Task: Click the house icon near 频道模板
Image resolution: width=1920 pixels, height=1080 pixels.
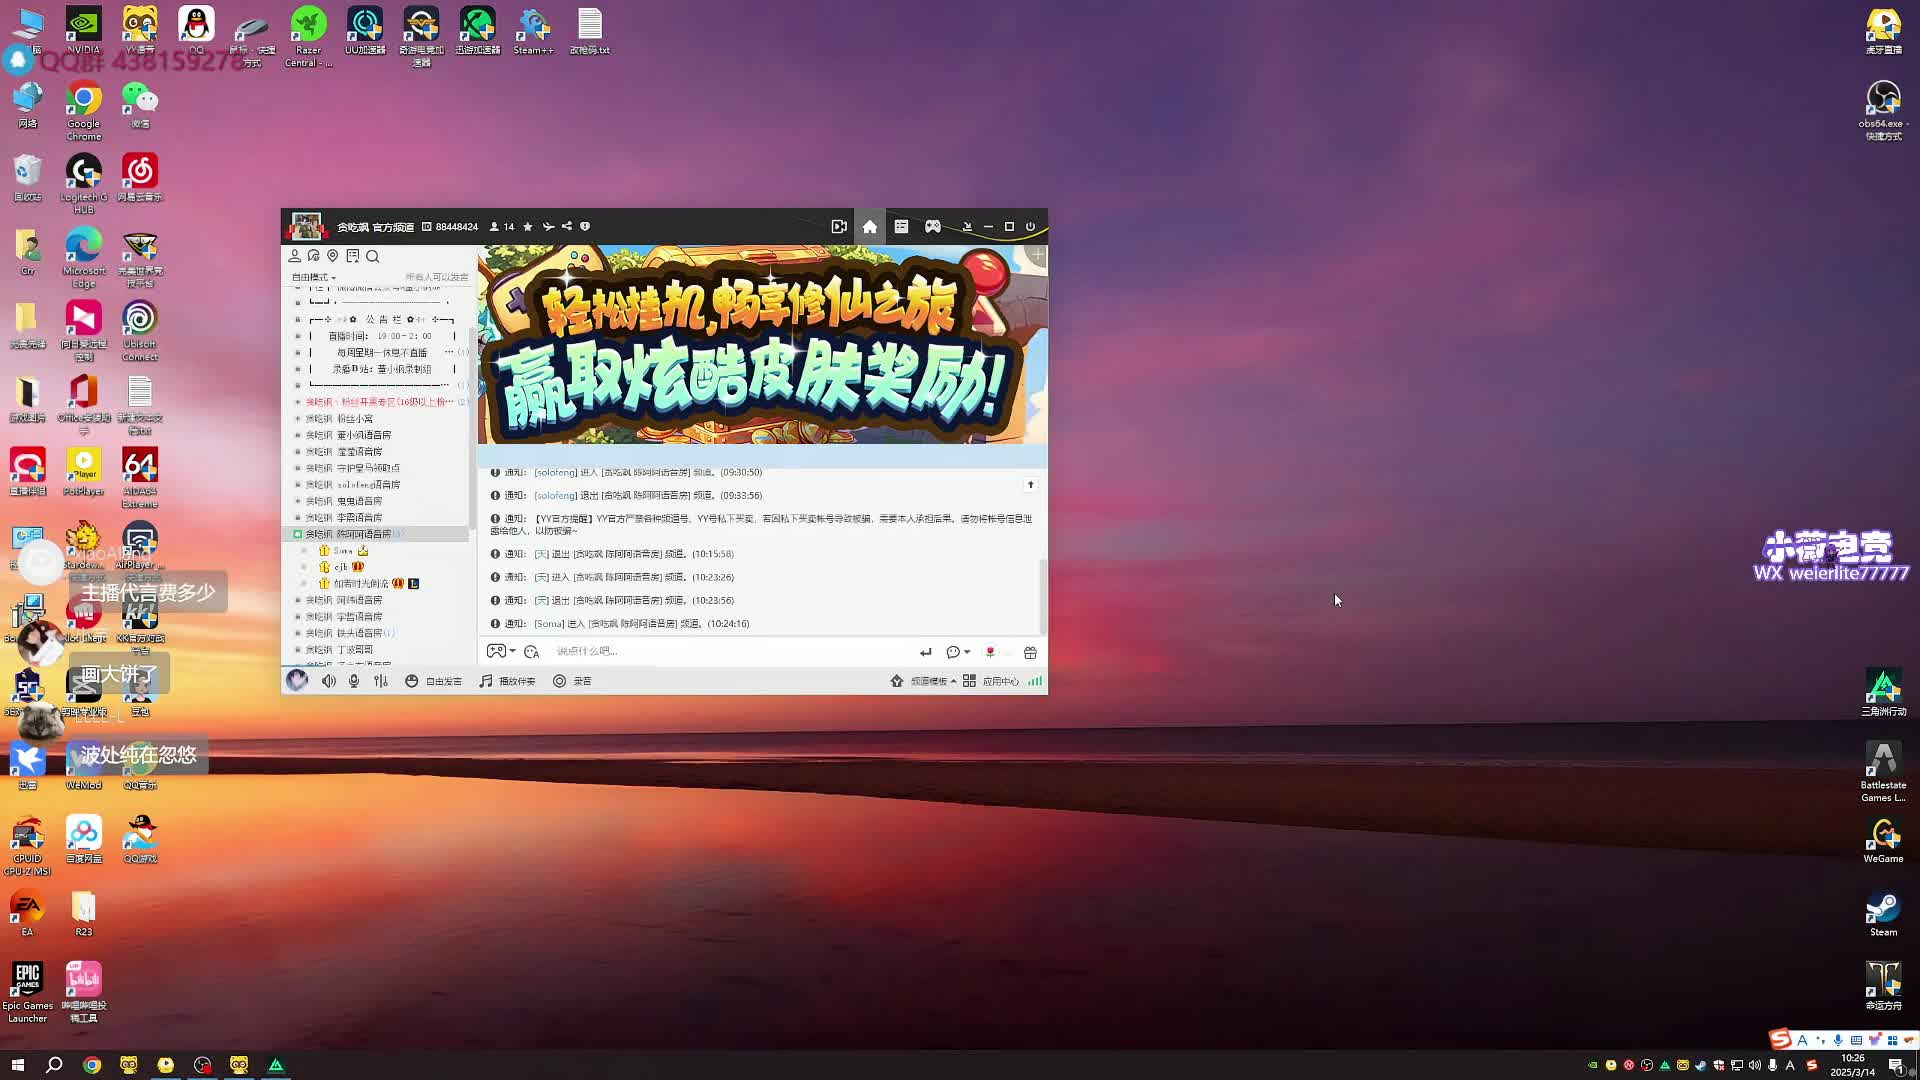Action: click(897, 681)
